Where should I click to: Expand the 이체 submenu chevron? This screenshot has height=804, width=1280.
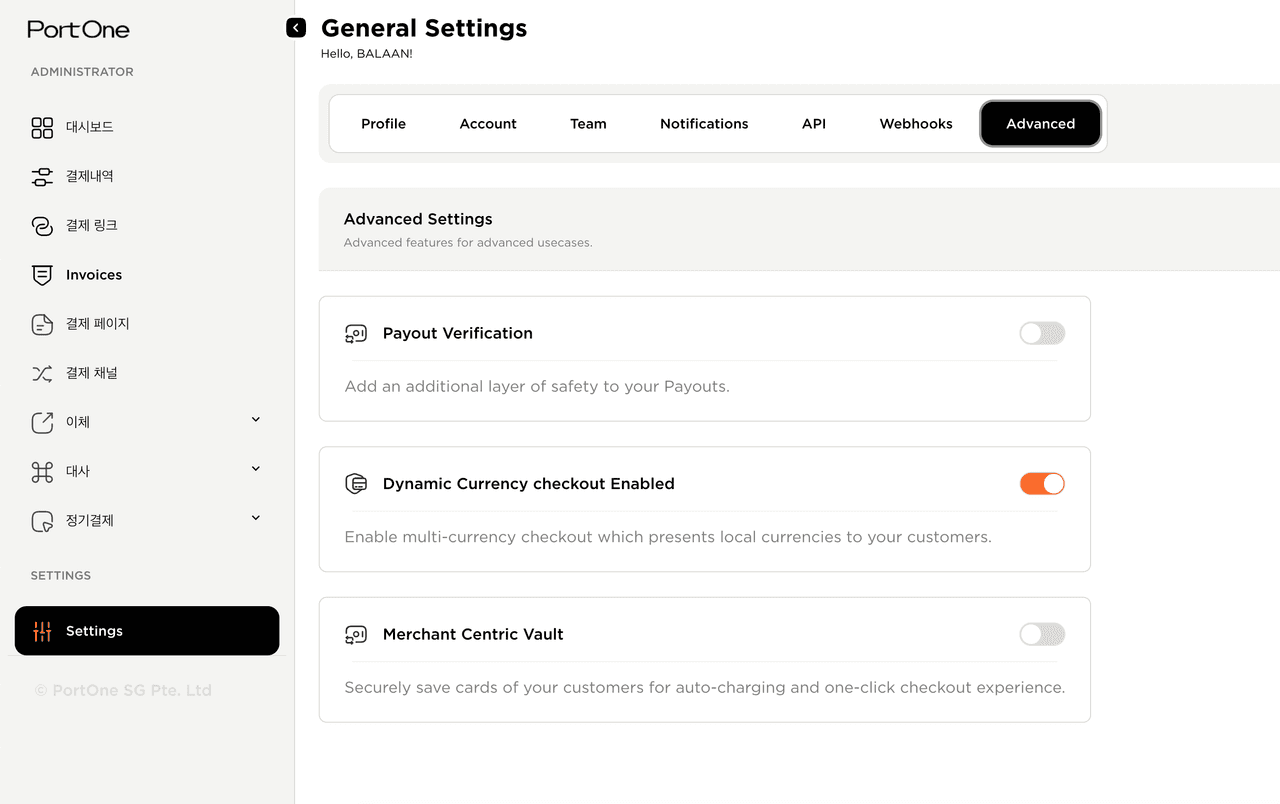256,420
